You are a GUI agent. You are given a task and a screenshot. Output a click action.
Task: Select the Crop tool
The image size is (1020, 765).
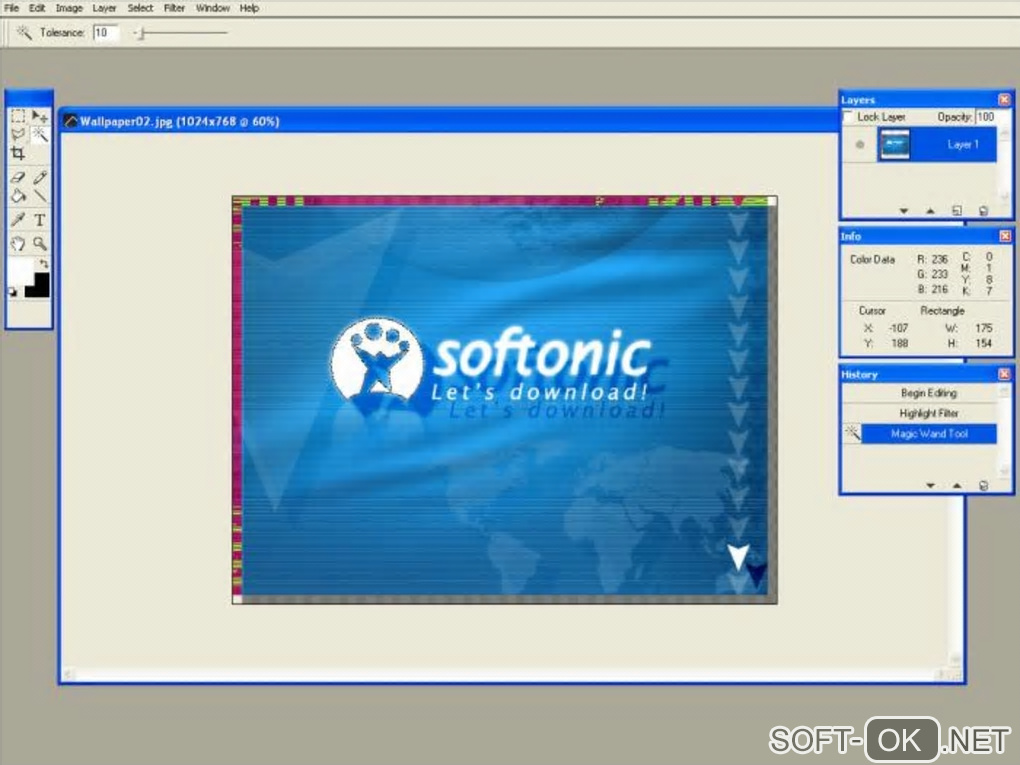(18, 154)
